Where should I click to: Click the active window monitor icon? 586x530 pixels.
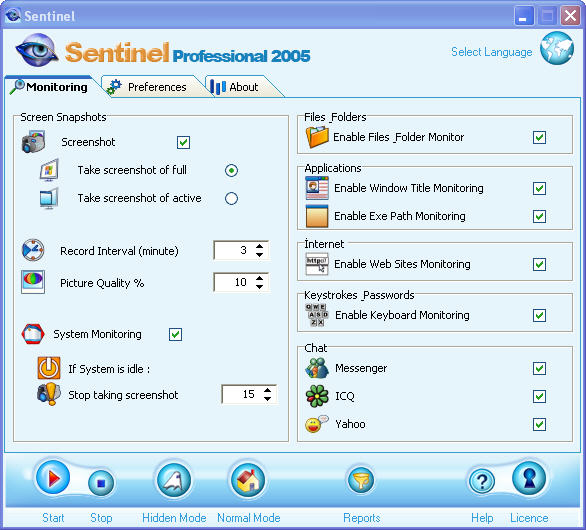[49, 198]
